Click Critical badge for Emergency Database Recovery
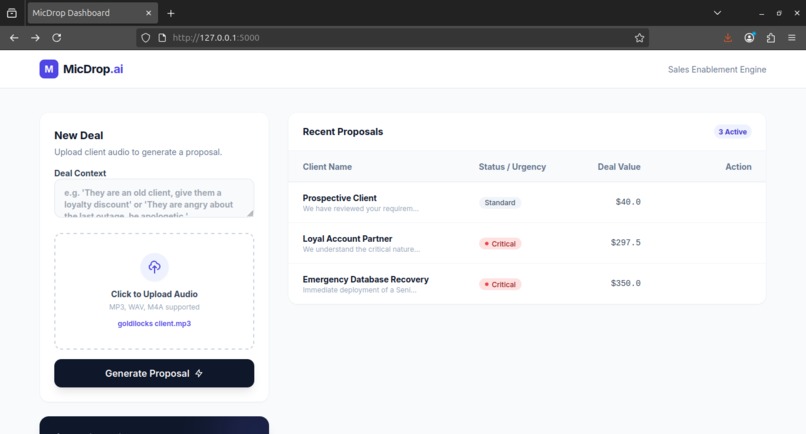Viewport: 806px width, 434px height. coord(500,284)
